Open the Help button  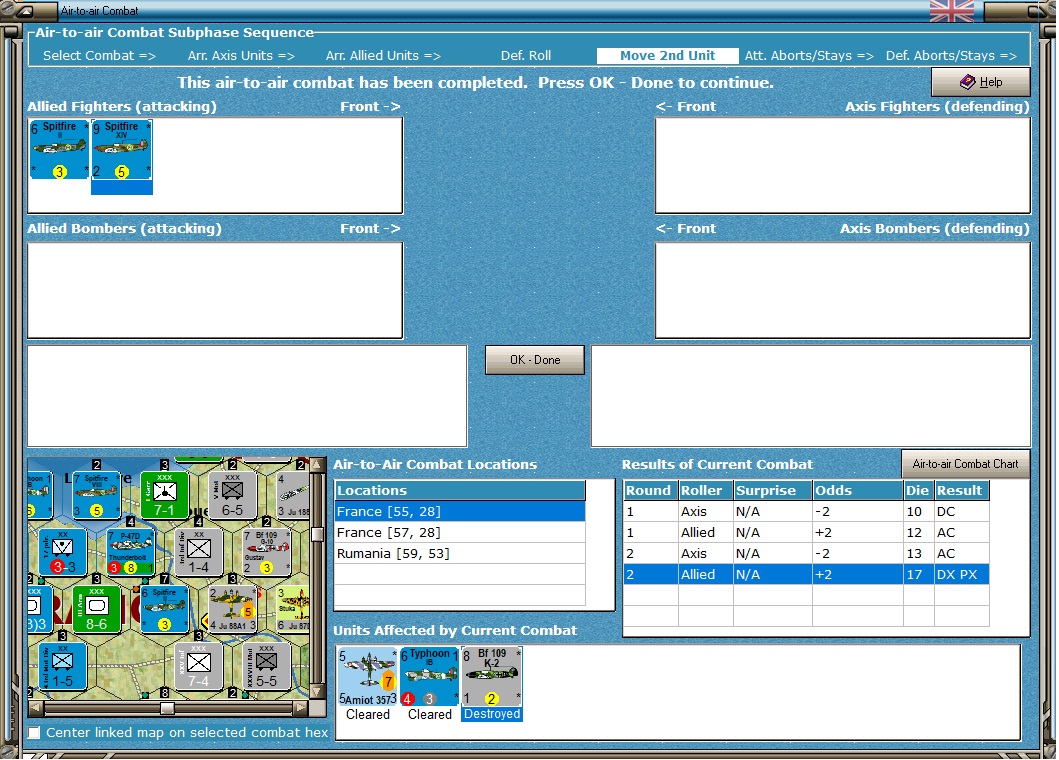pos(981,82)
